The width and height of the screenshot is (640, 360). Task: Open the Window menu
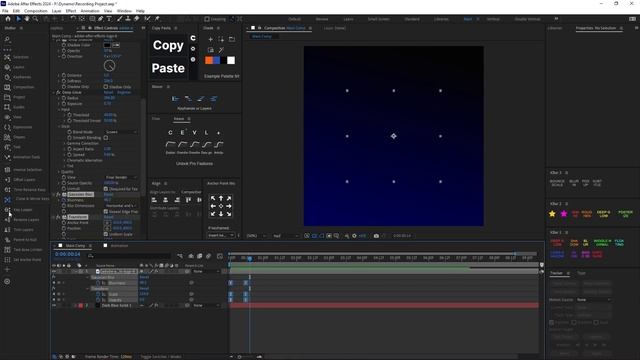tap(124, 11)
